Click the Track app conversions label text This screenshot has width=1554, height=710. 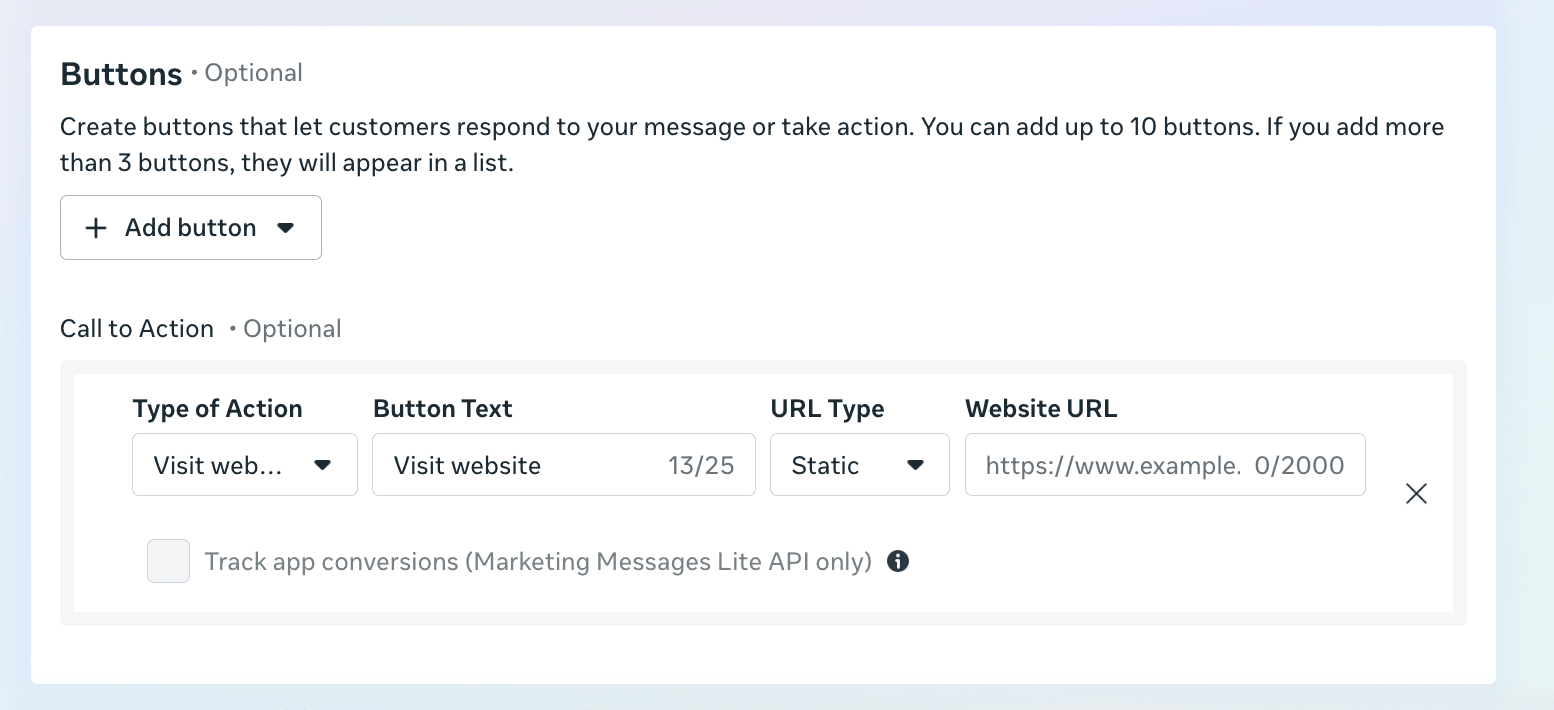[x=538, y=562]
